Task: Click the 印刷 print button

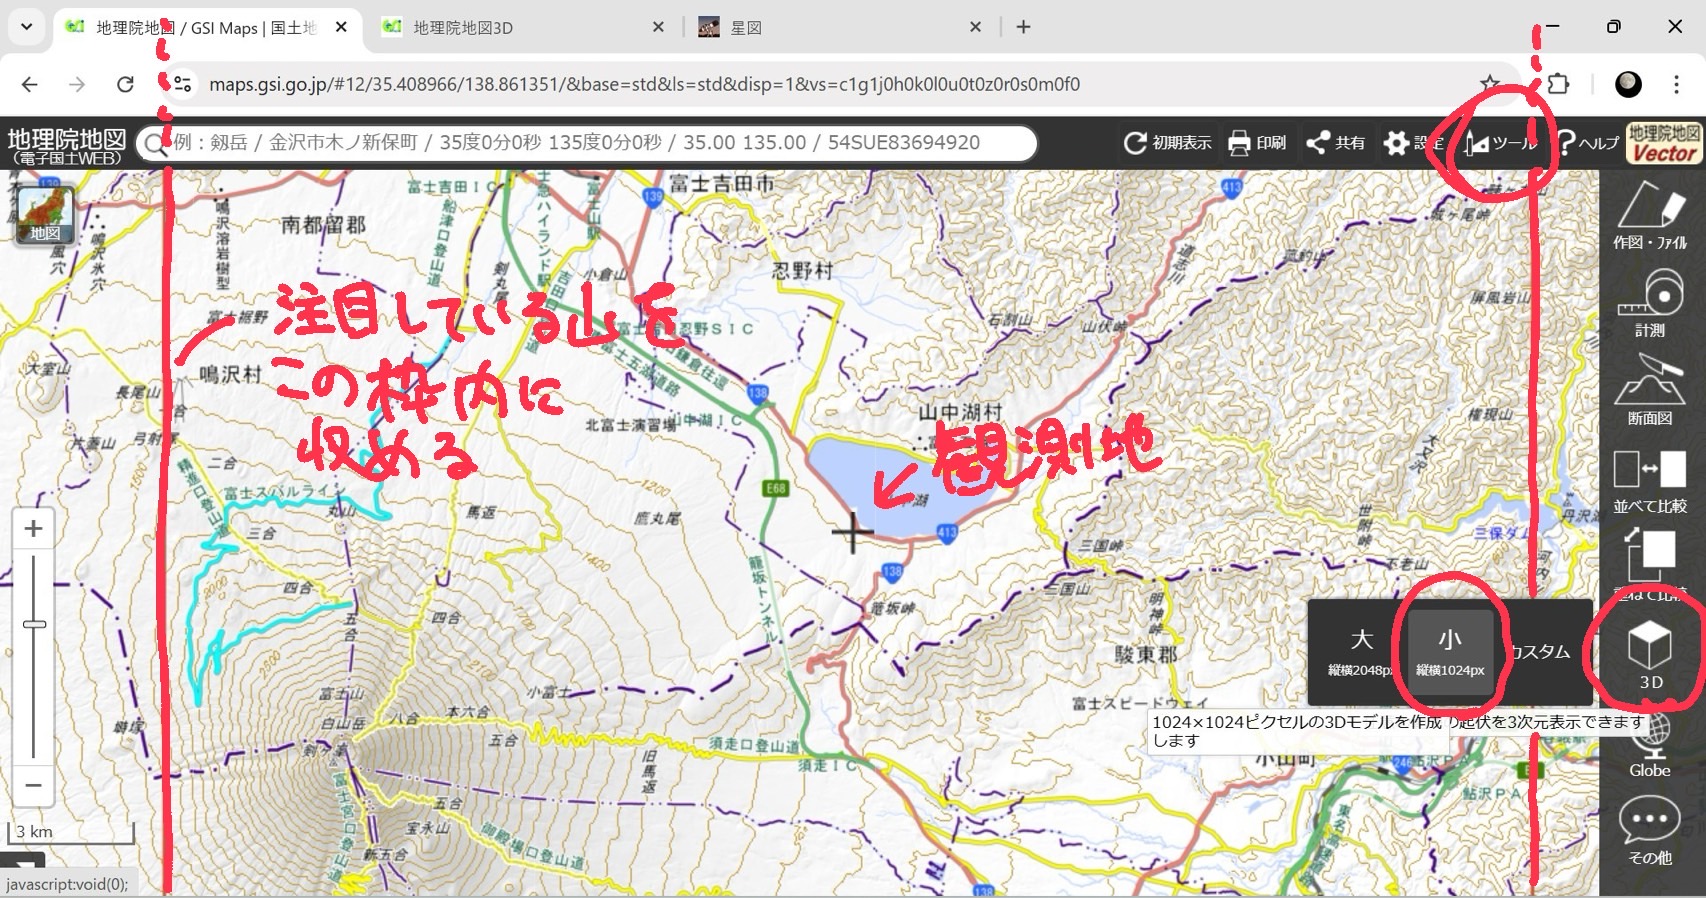Action: click(1257, 143)
